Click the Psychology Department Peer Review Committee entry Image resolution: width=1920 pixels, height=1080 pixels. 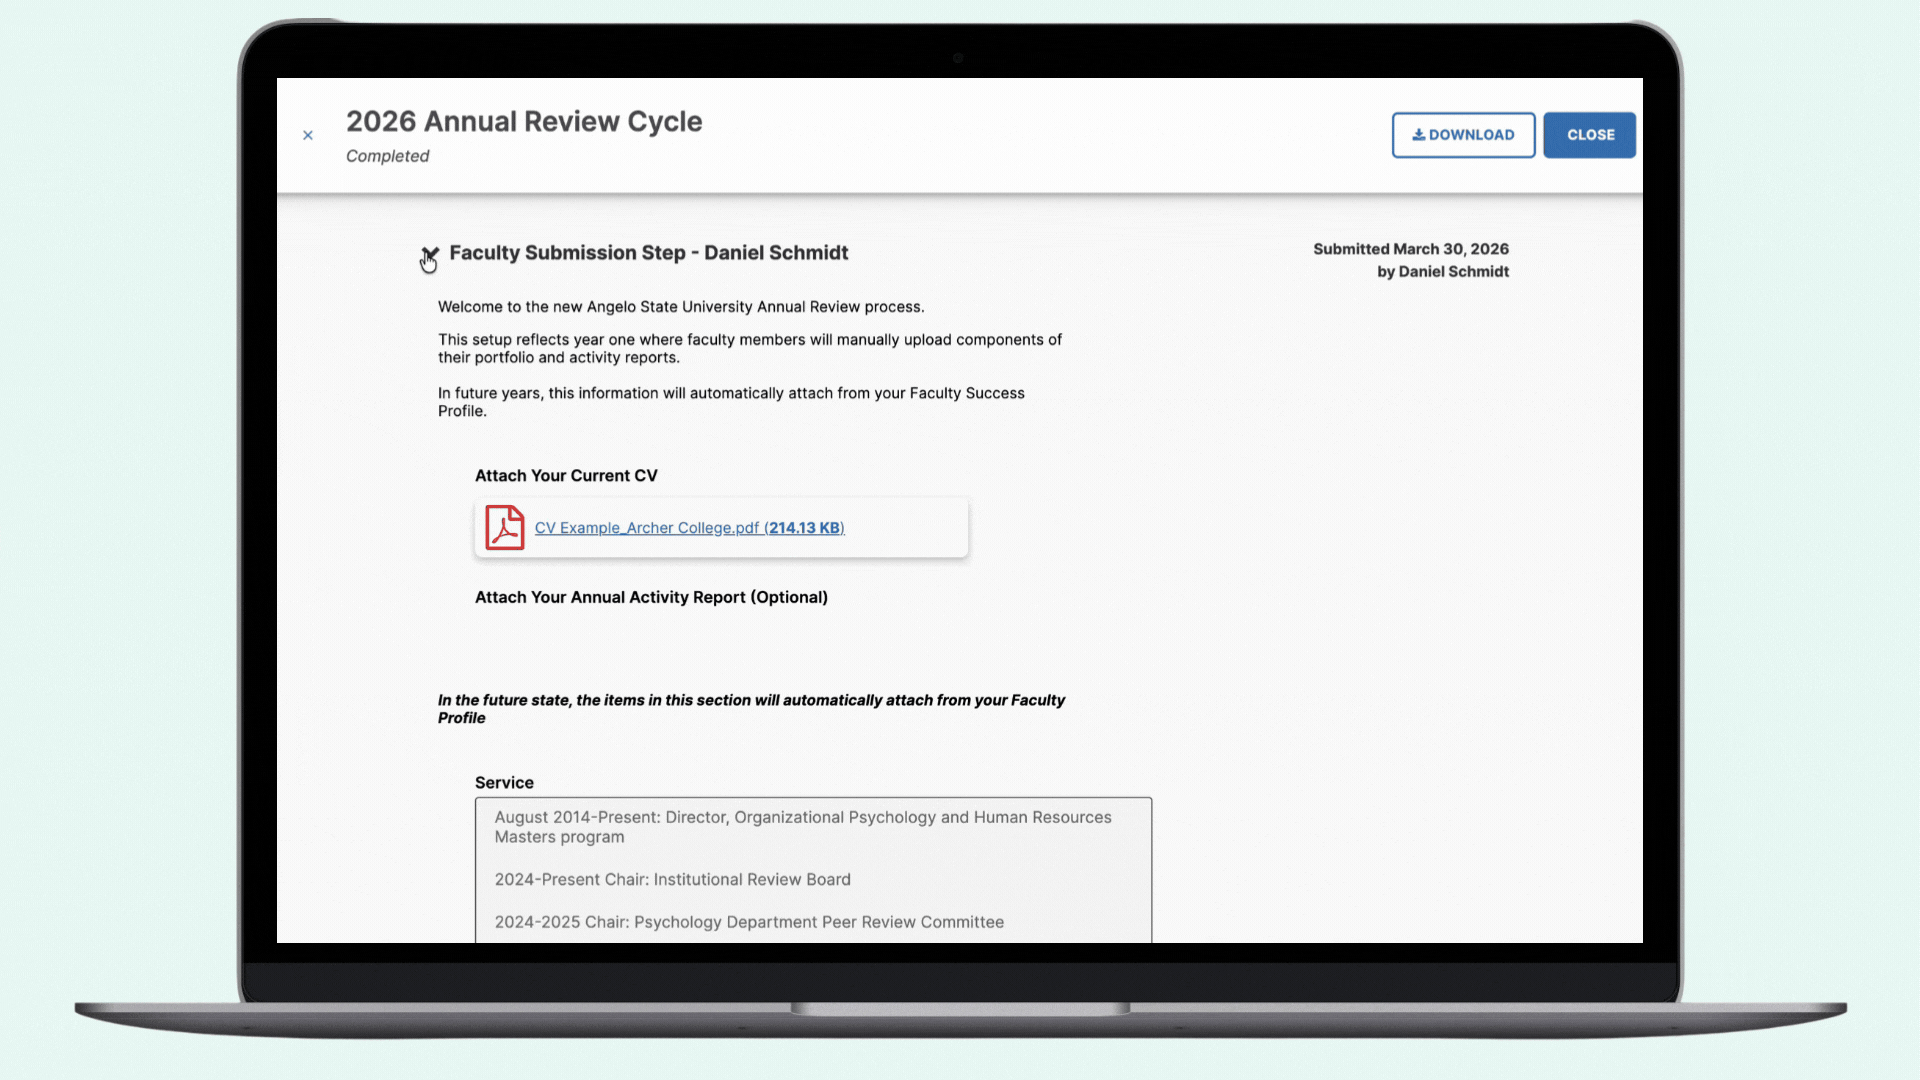coord(748,922)
